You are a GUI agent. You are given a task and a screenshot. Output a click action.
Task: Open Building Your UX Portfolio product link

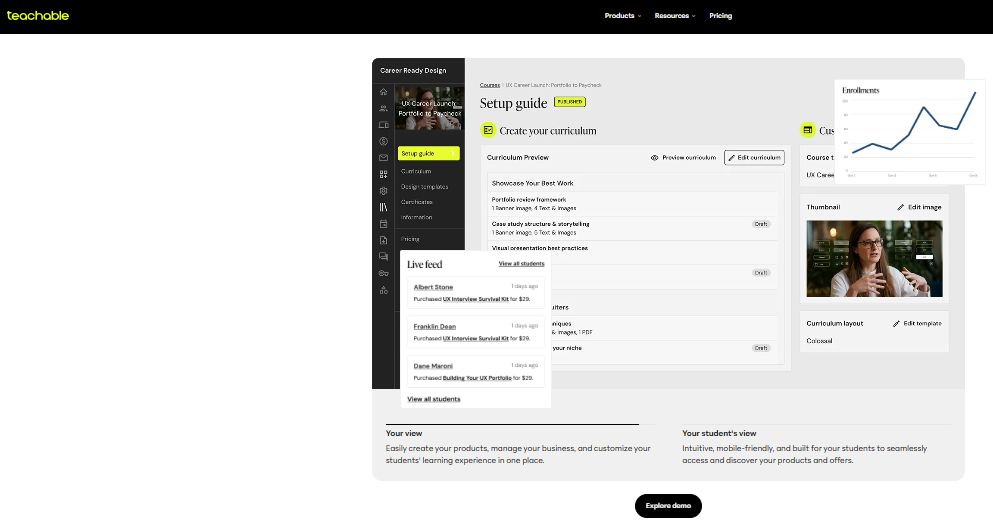pos(477,378)
